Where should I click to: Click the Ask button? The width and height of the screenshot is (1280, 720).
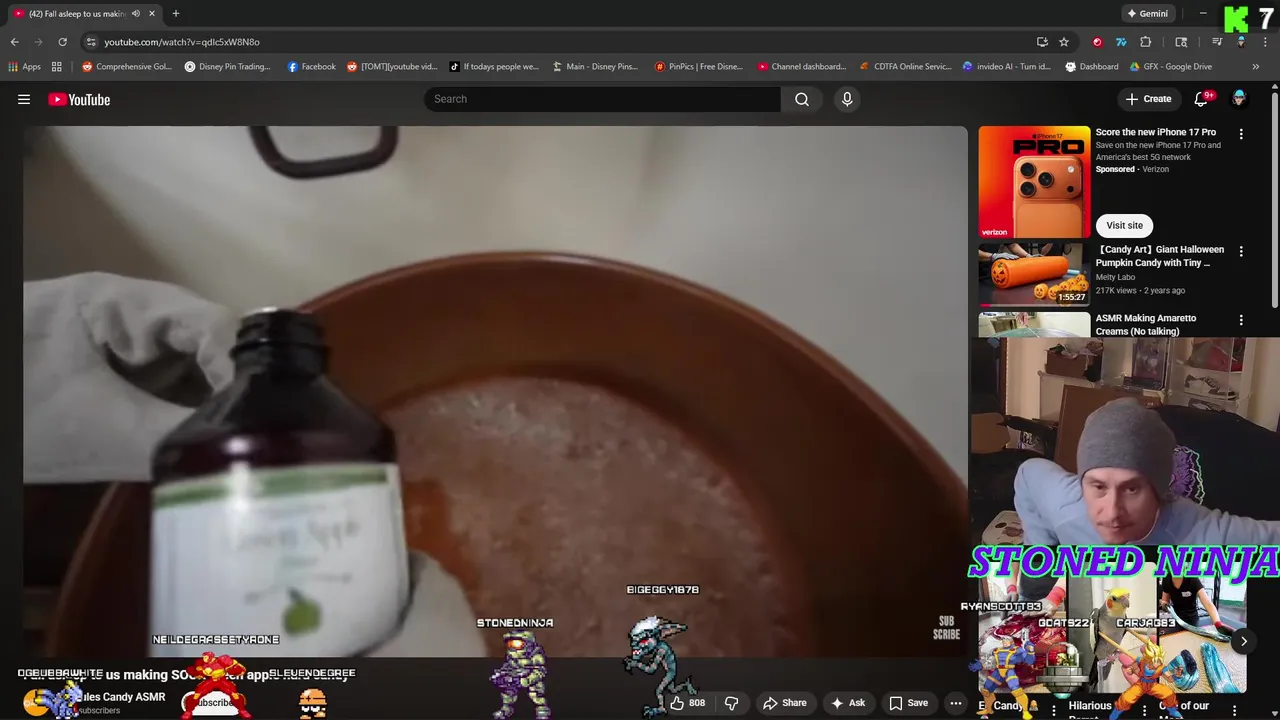[848, 703]
